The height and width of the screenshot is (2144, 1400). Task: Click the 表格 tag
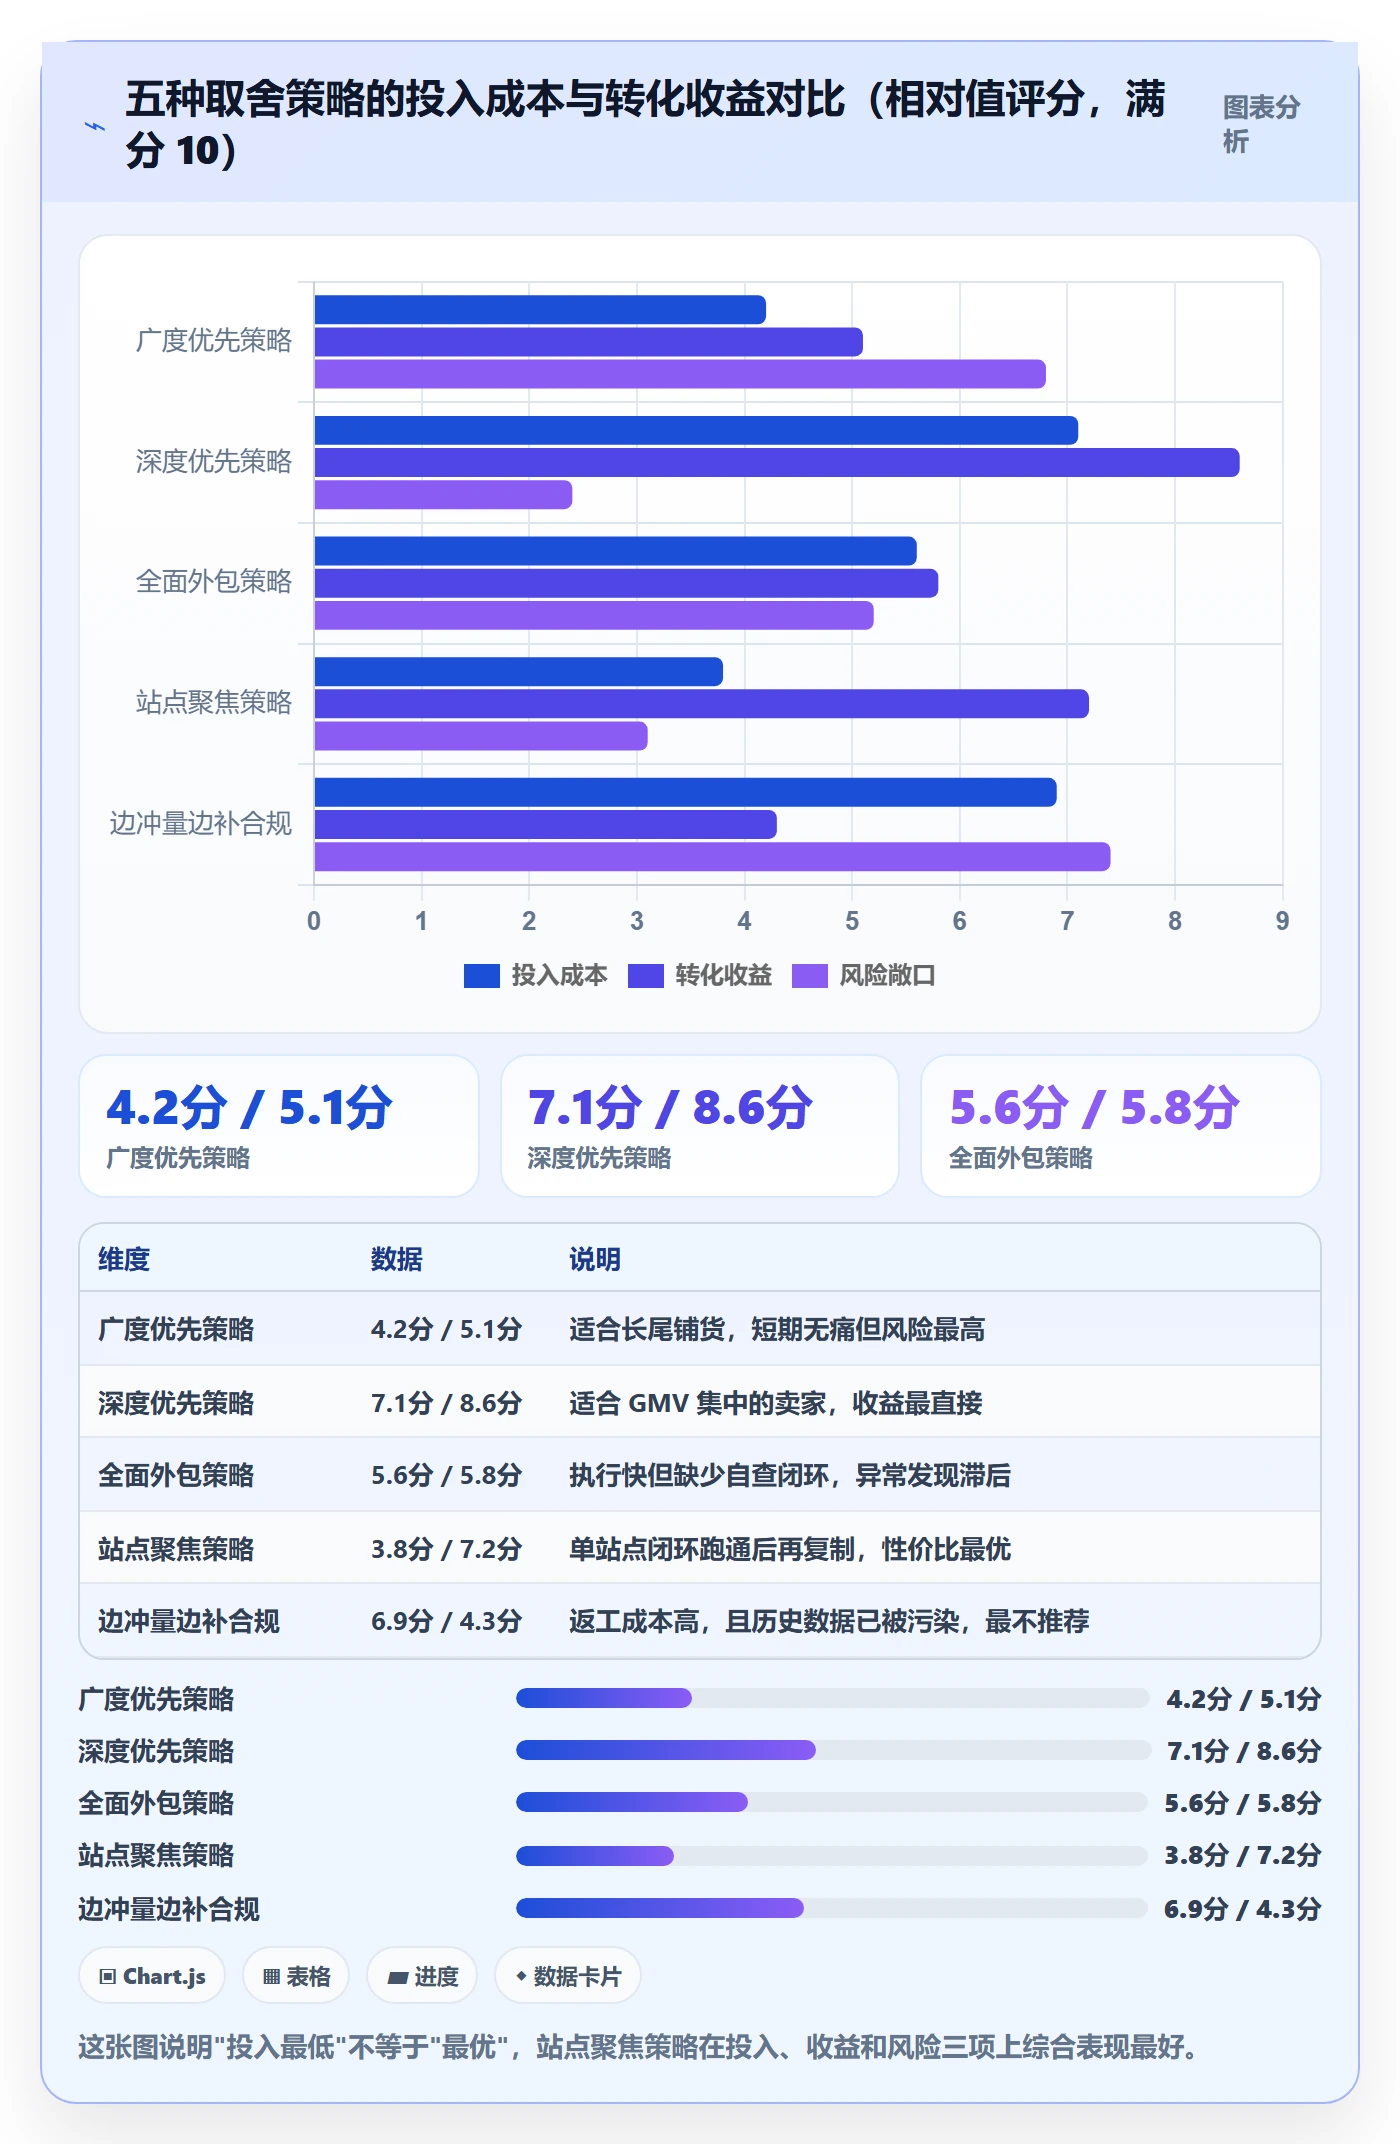point(296,1976)
